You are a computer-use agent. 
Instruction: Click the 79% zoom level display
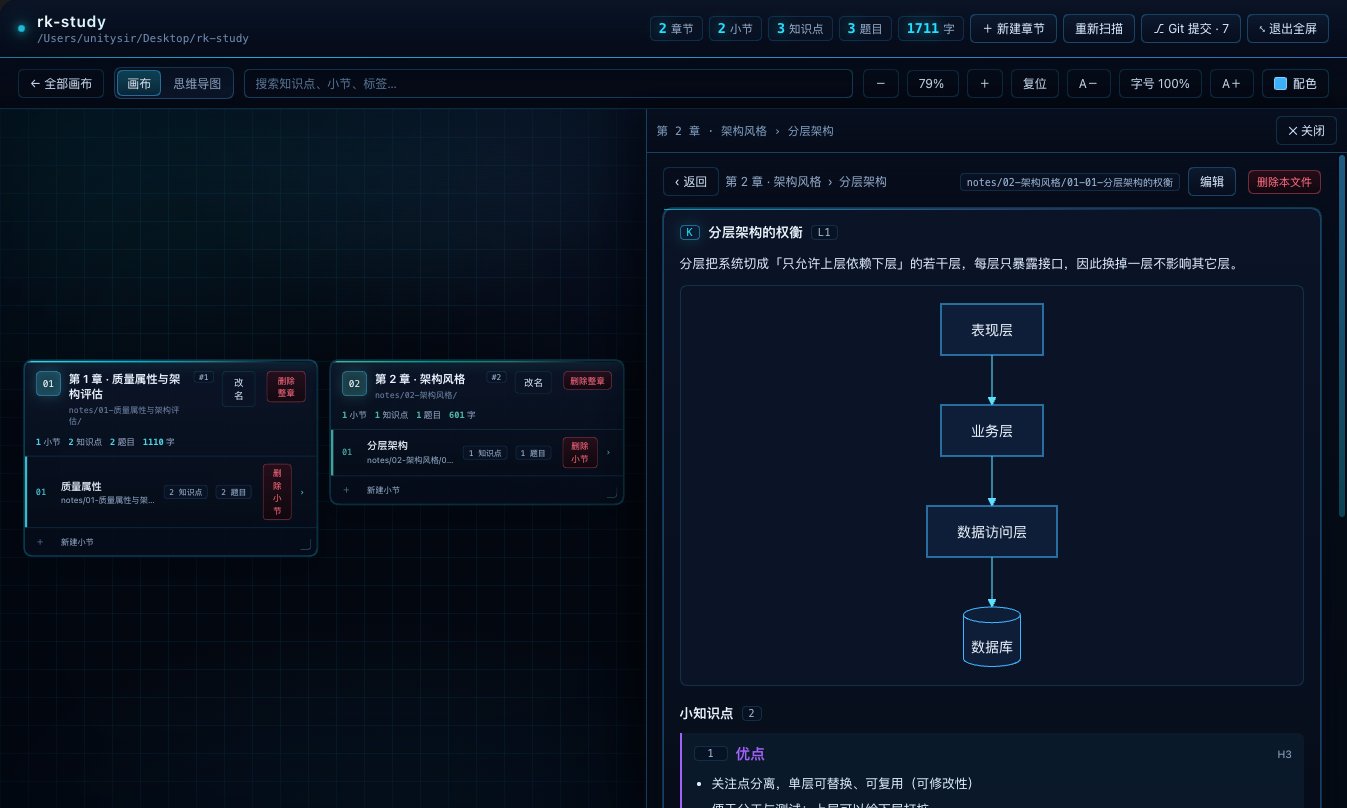(932, 84)
